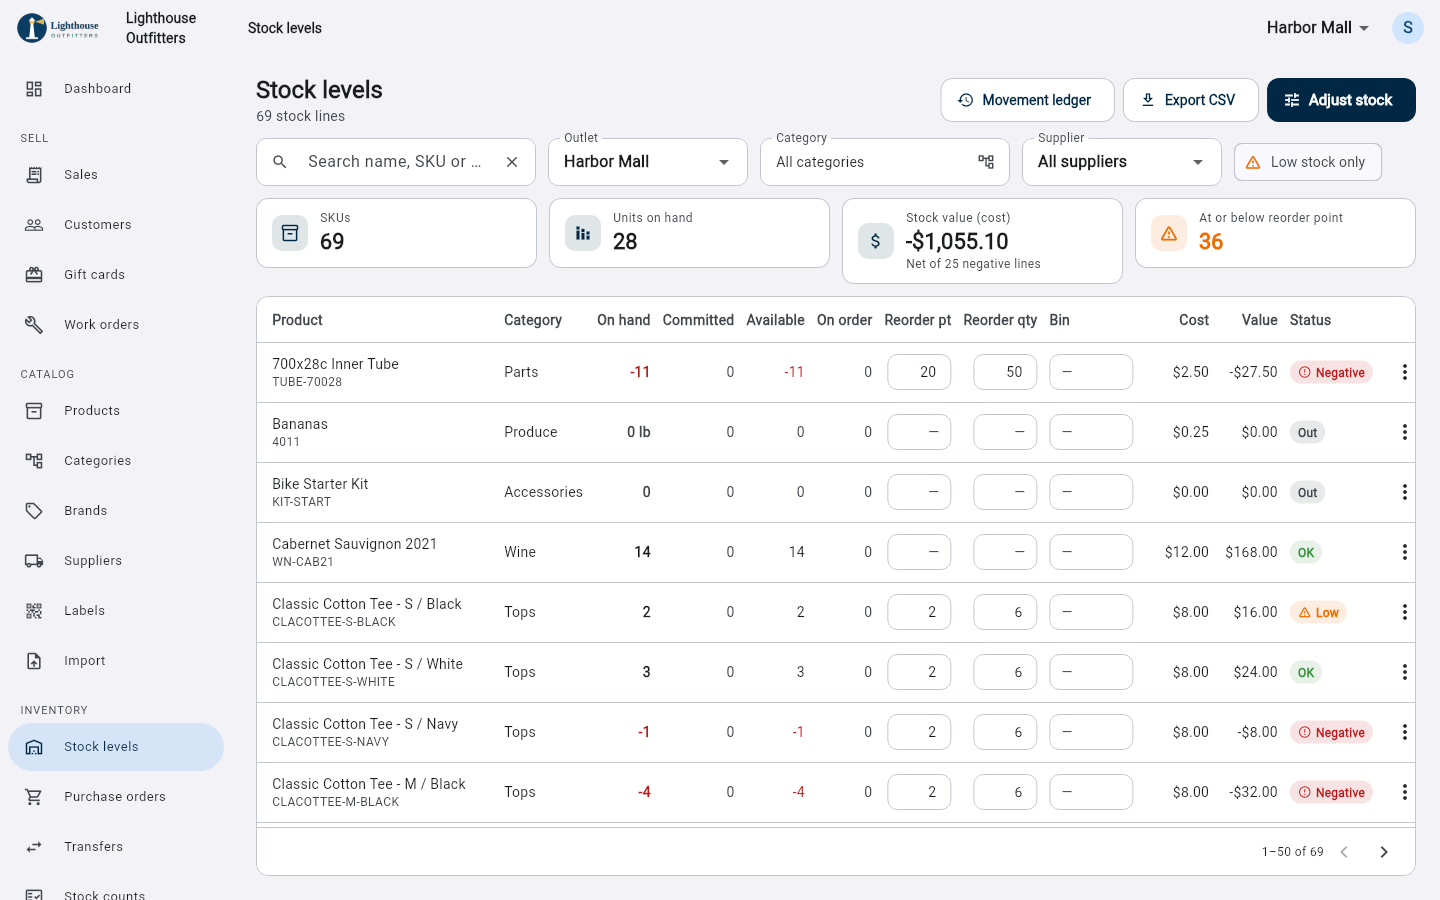Viewport: 1440px width, 900px height.
Task: Open Customers in the sidebar
Action: click(116, 225)
